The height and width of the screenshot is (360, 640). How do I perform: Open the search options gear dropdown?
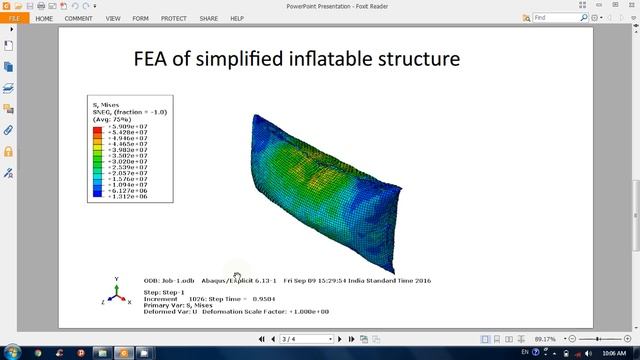click(597, 18)
